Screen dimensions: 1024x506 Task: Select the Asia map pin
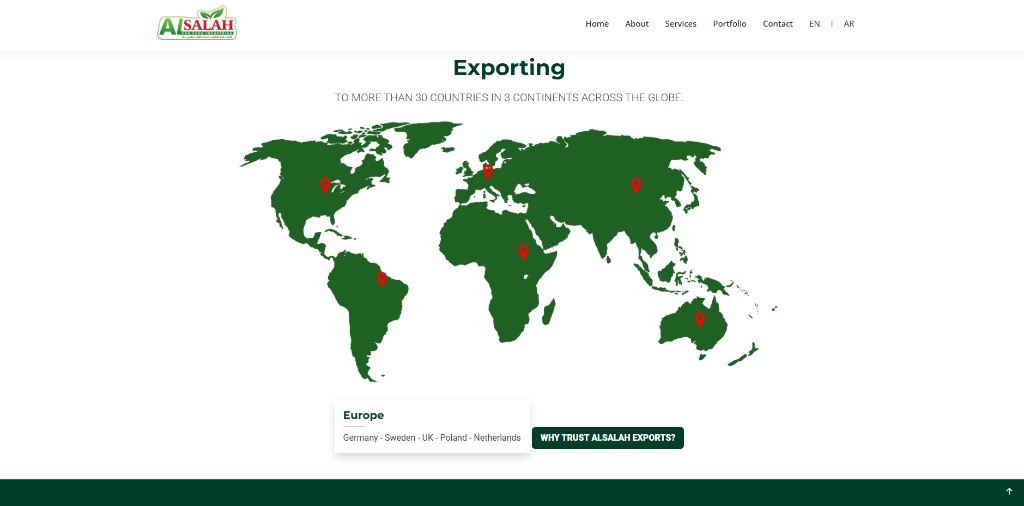click(636, 185)
